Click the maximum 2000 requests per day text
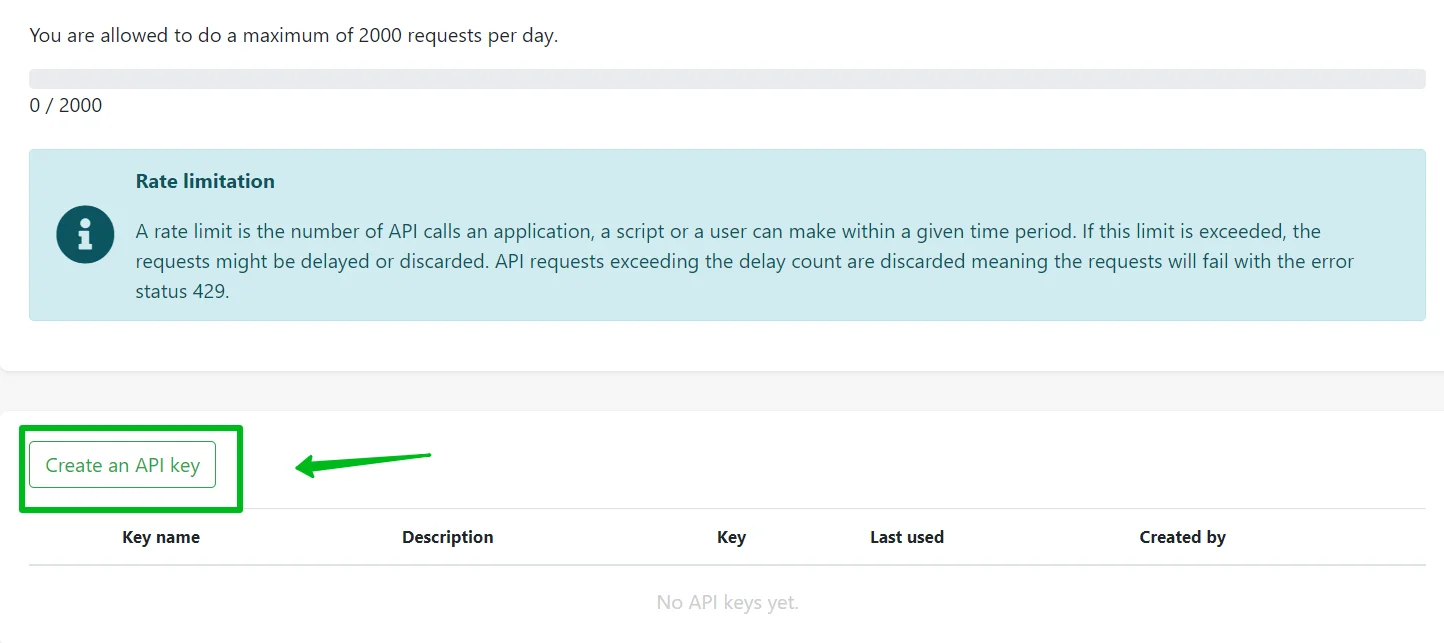Image resolution: width=1444 pixels, height=643 pixels. [294, 36]
